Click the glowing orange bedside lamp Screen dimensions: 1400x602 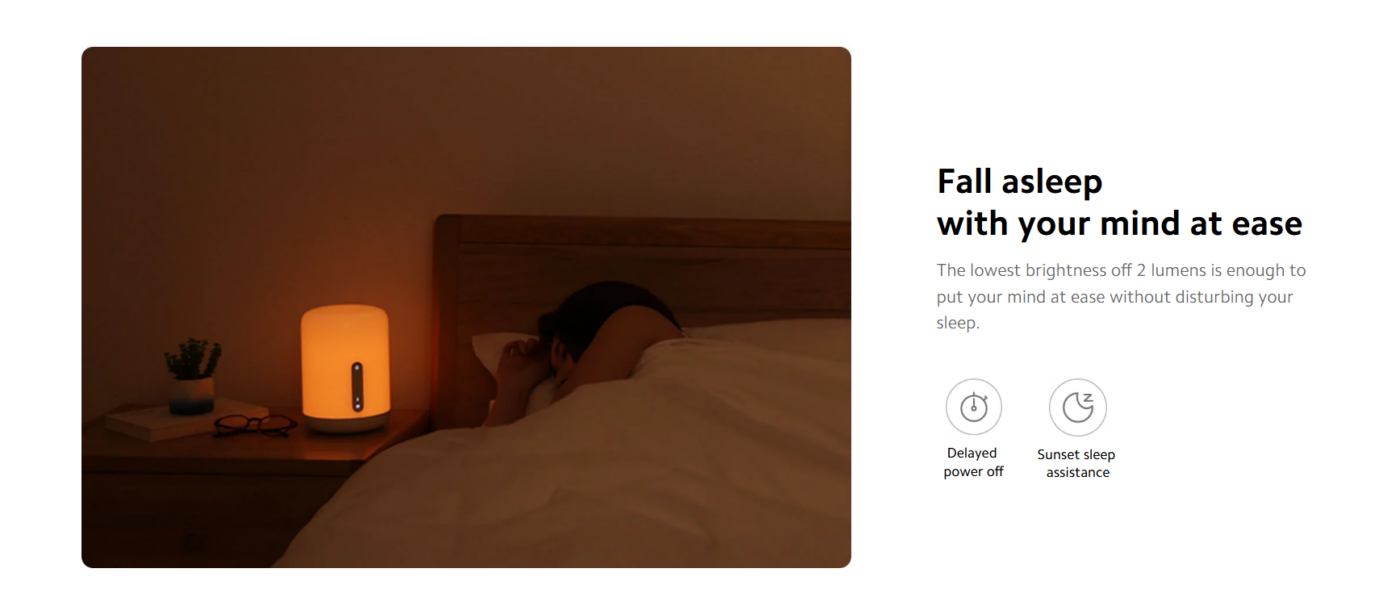click(x=345, y=369)
